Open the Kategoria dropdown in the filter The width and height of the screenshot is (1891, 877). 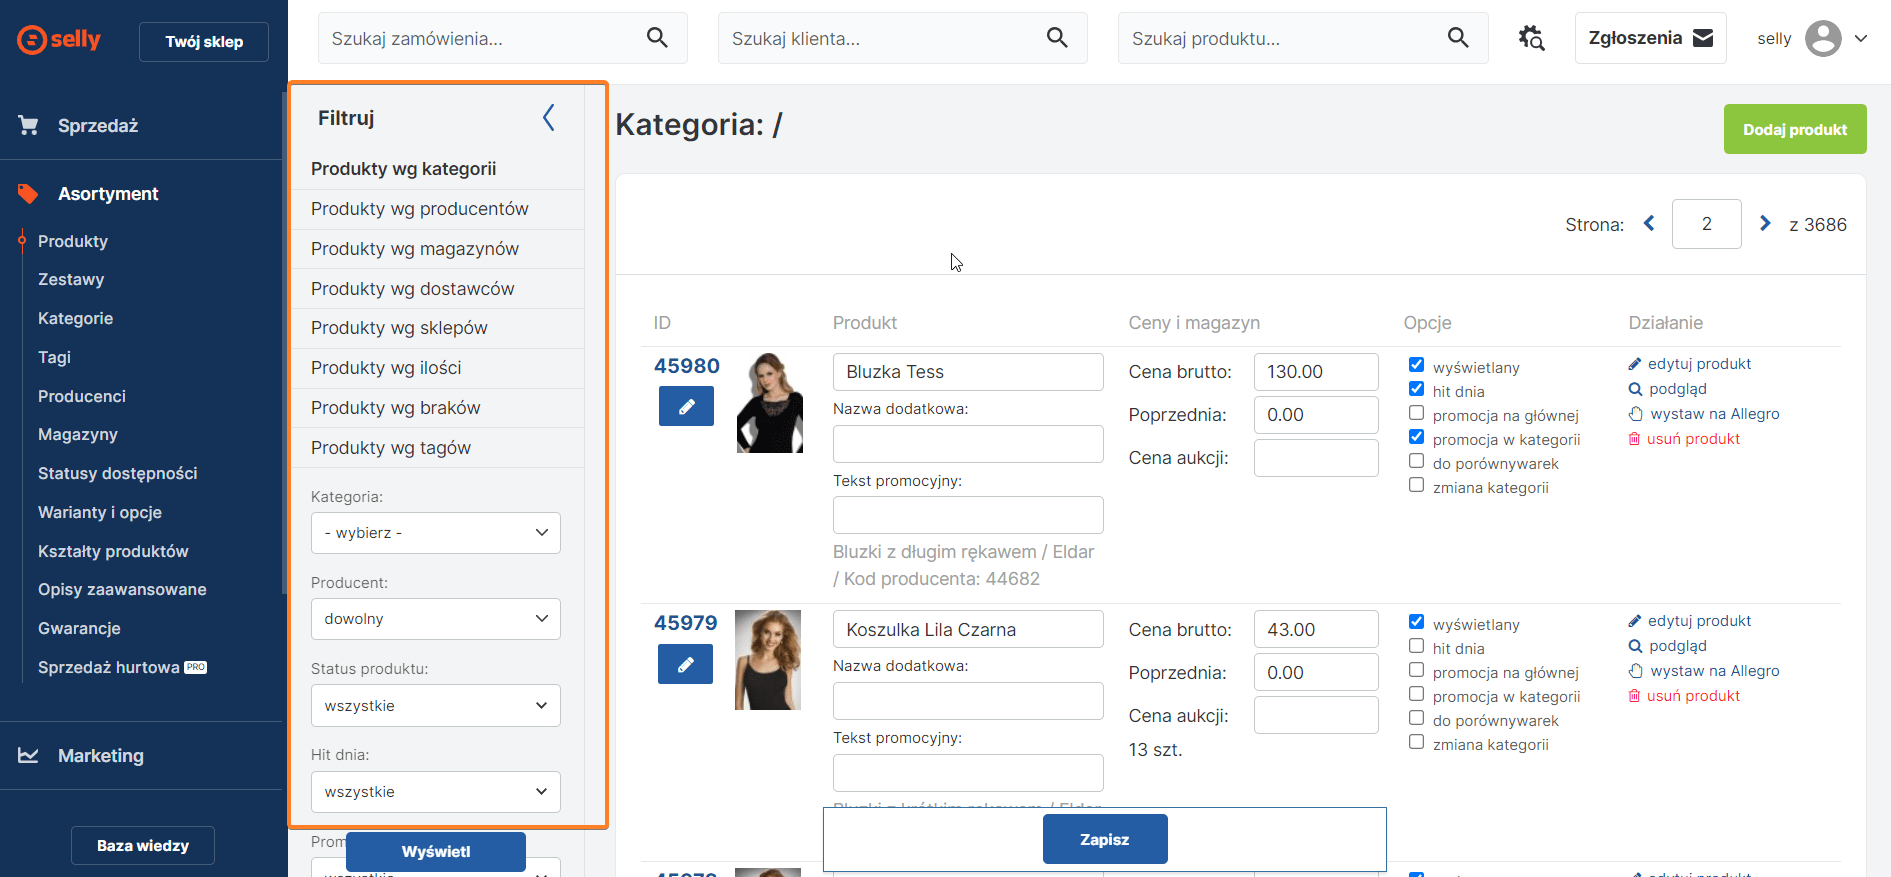coord(436,533)
